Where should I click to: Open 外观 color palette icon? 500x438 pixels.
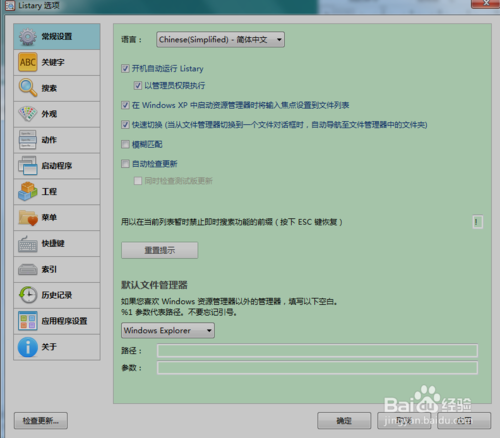tap(28, 114)
